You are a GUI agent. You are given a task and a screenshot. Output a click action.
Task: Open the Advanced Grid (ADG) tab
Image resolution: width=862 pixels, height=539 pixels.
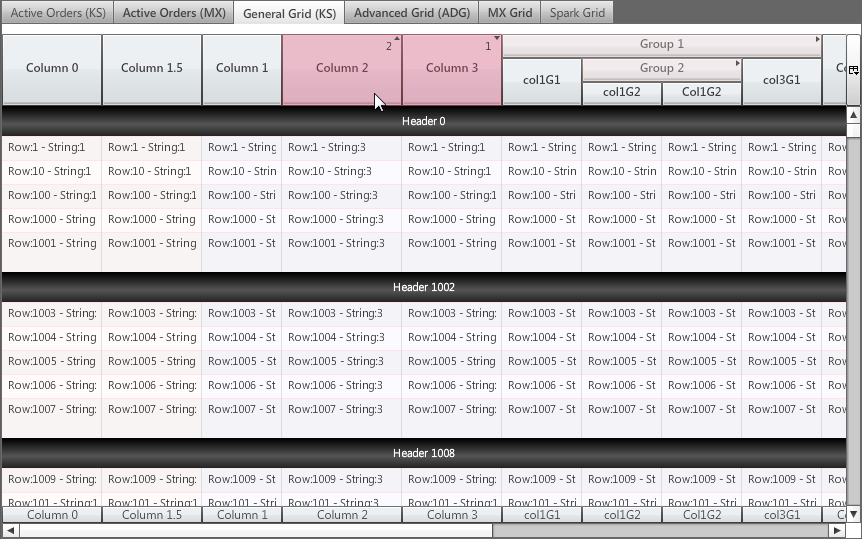pyautogui.click(x=411, y=13)
